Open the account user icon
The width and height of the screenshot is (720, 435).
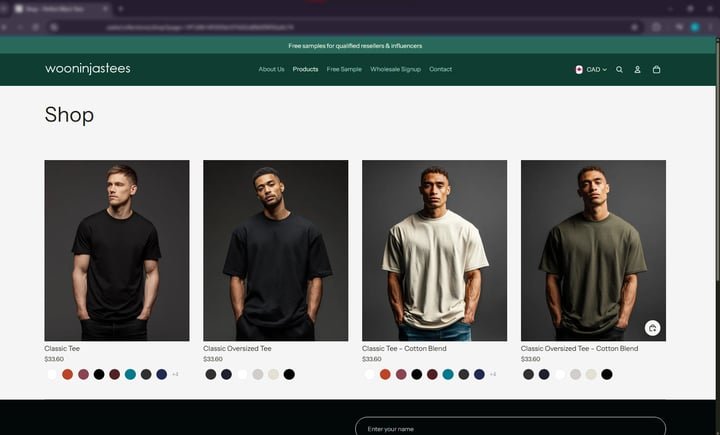637,69
